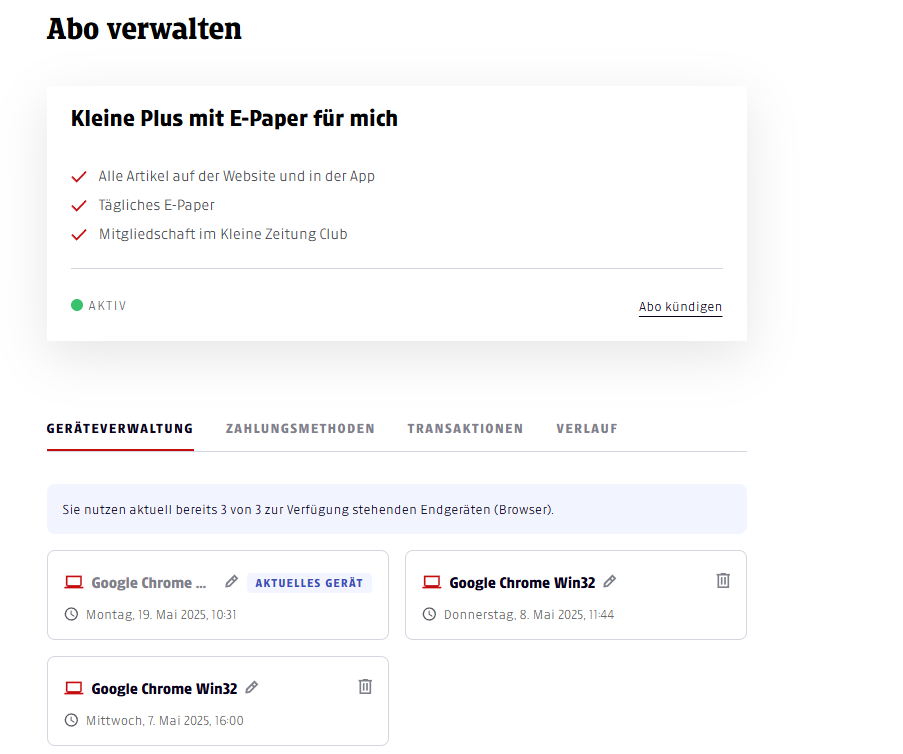Click laptop icon on current device card
Image resolution: width=903 pixels, height=754 pixels.
74,582
